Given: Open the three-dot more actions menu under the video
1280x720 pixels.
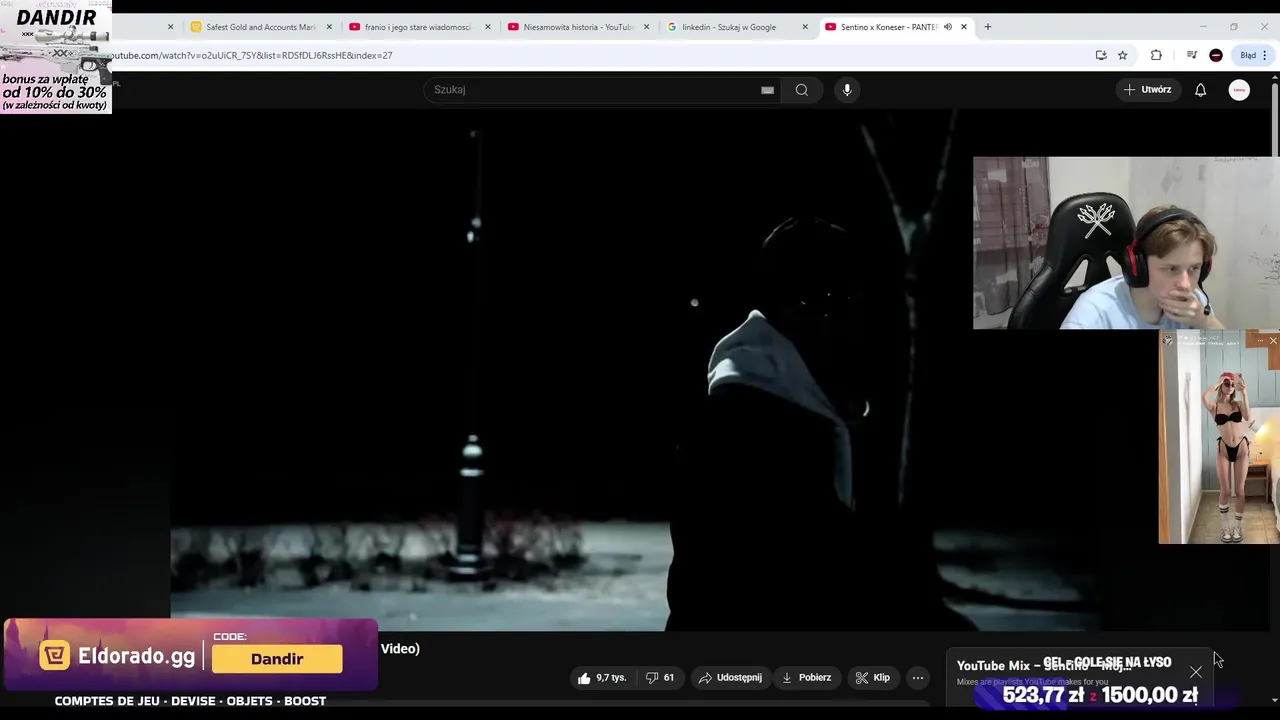Looking at the screenshot, I should click(x=918, y=678).
